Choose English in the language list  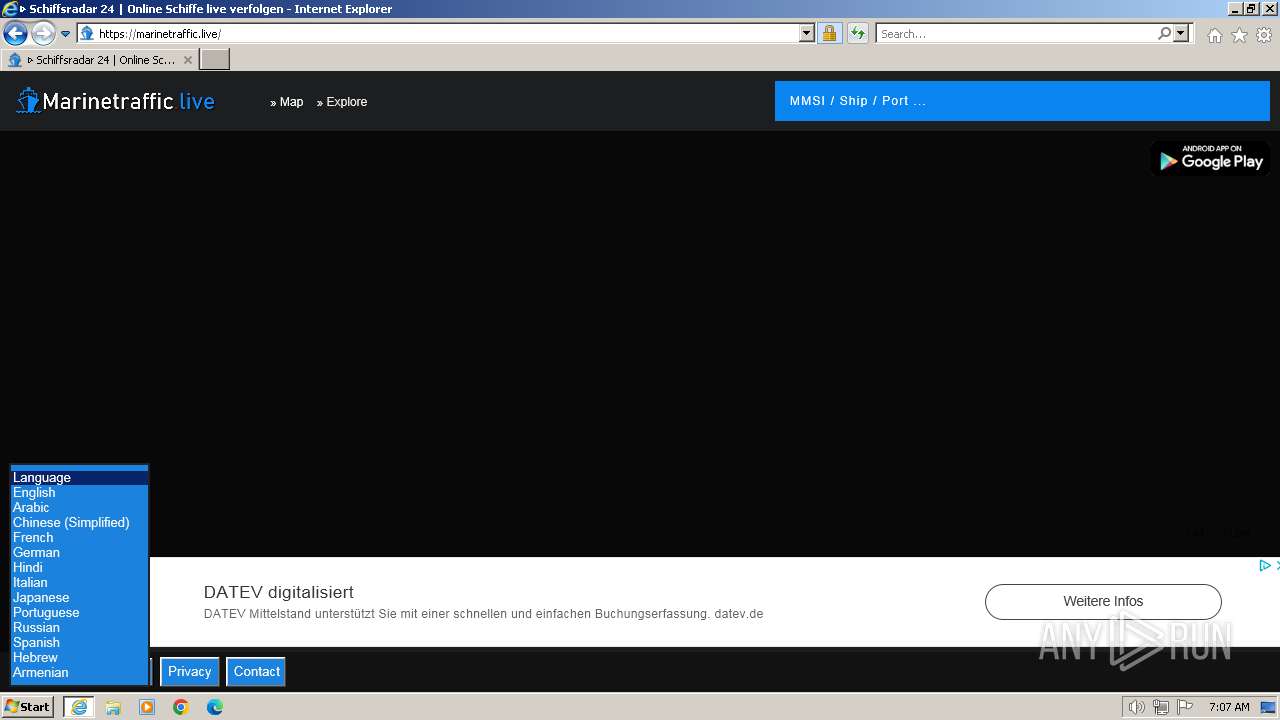pyautogui.click(x=79, y=493)
